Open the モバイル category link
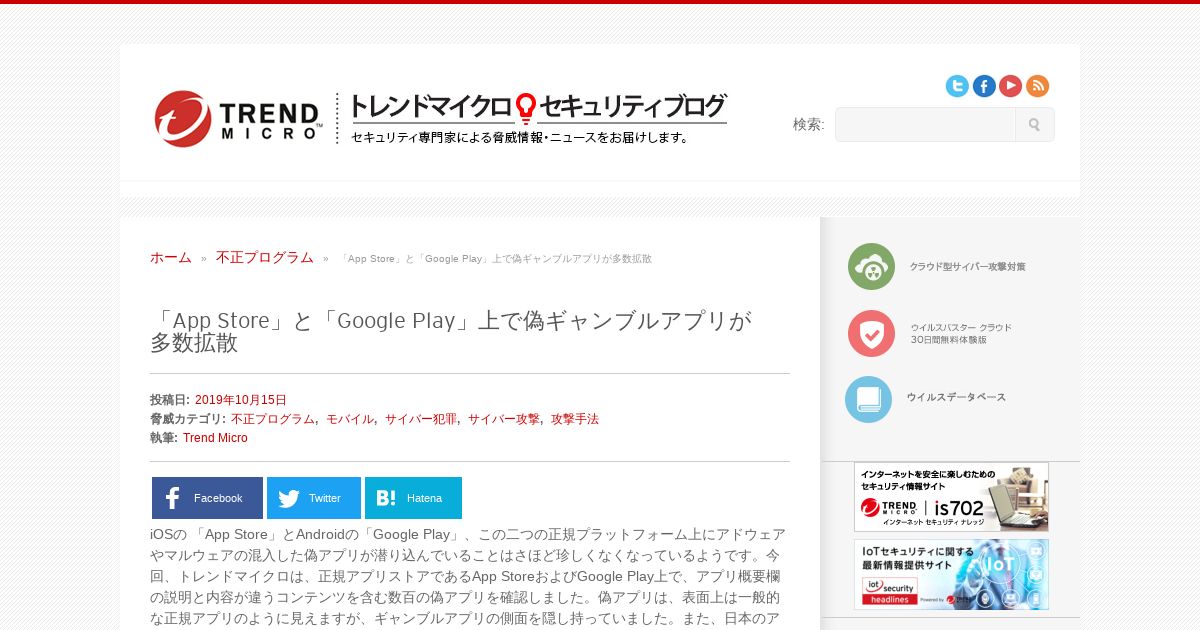 (350, 419)
